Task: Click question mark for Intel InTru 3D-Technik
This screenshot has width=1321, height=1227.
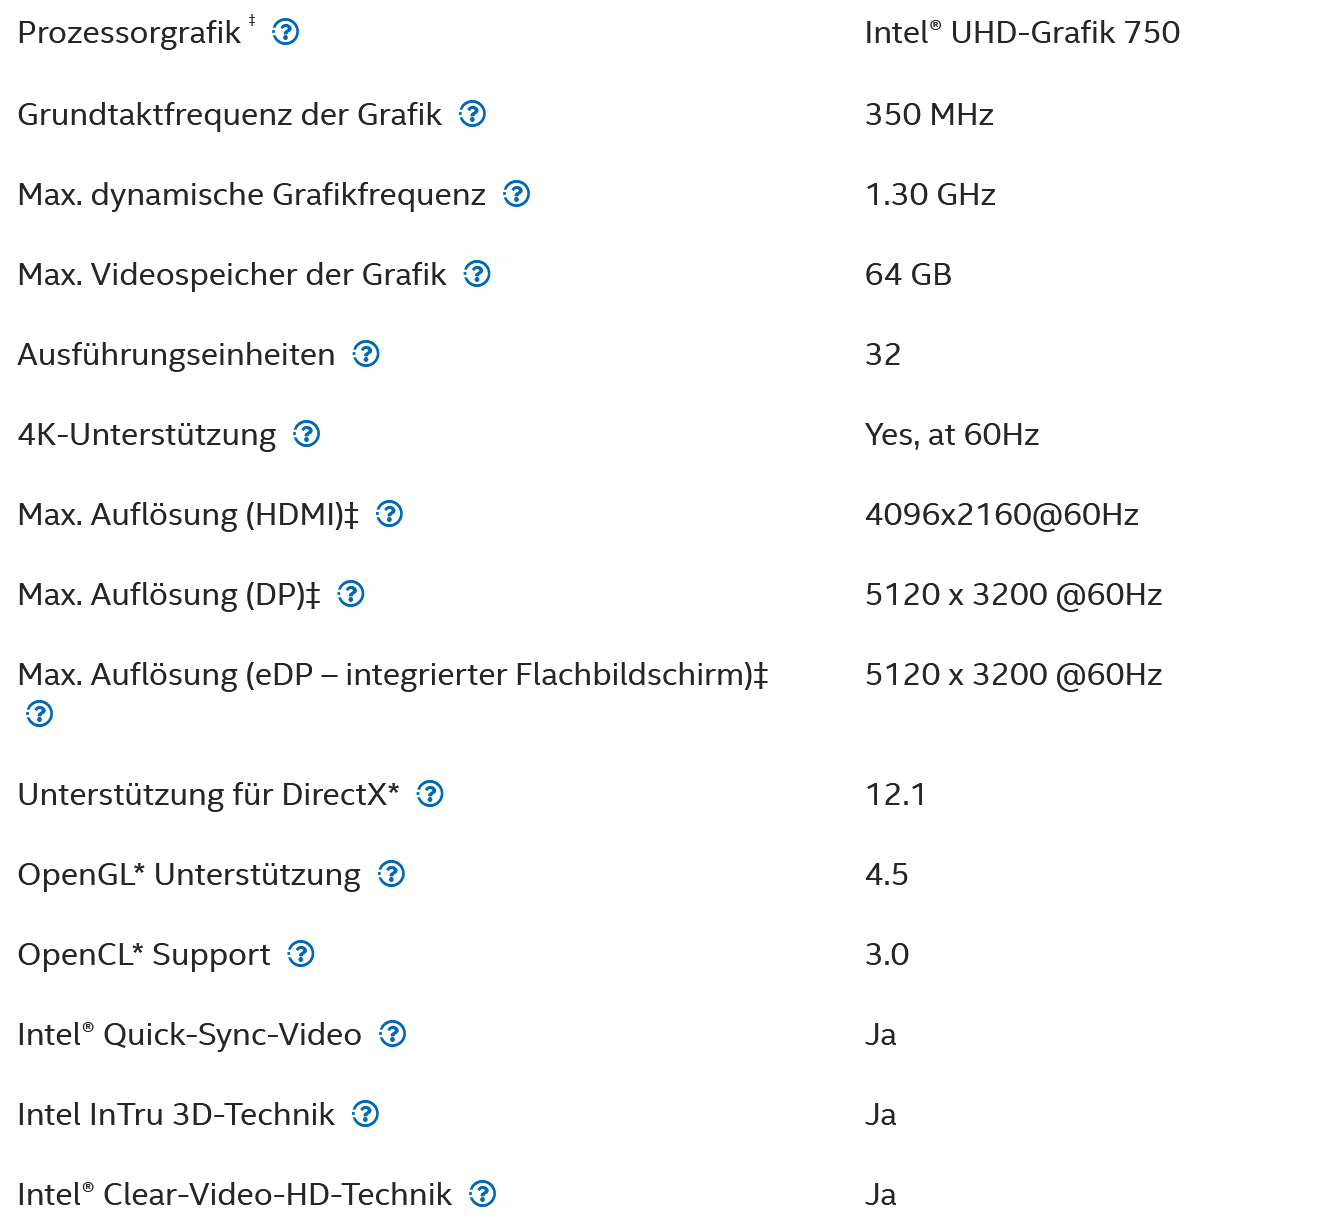Action: coord(366,1114)
